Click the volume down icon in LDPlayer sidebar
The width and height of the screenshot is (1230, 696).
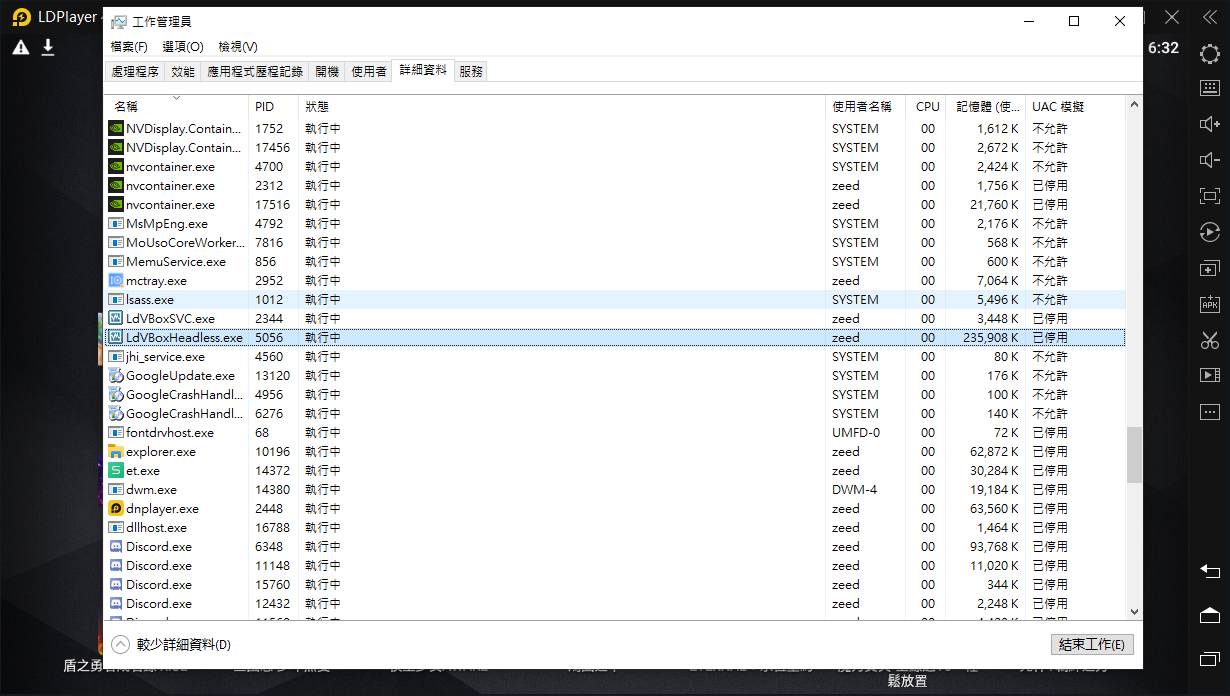pyautogui.click(x=1210, y=160)
